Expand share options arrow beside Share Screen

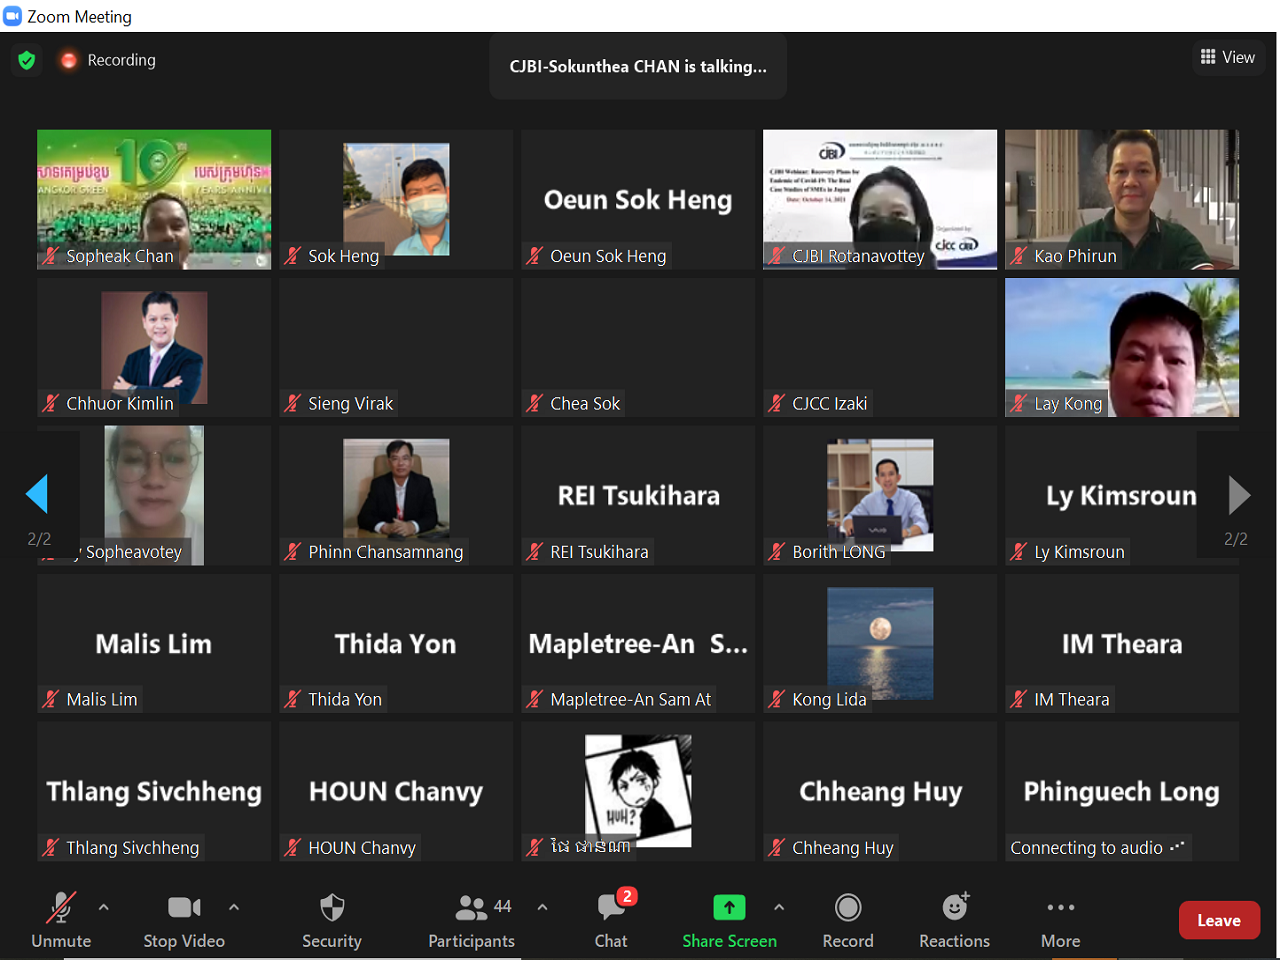click(x=779, y=907)
